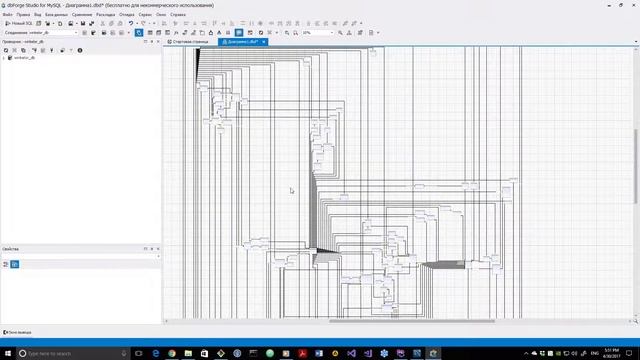This screenshot has width=640, height=360.
Task: Open Google Chrome from the taskbar
Action: click(172, 353)
